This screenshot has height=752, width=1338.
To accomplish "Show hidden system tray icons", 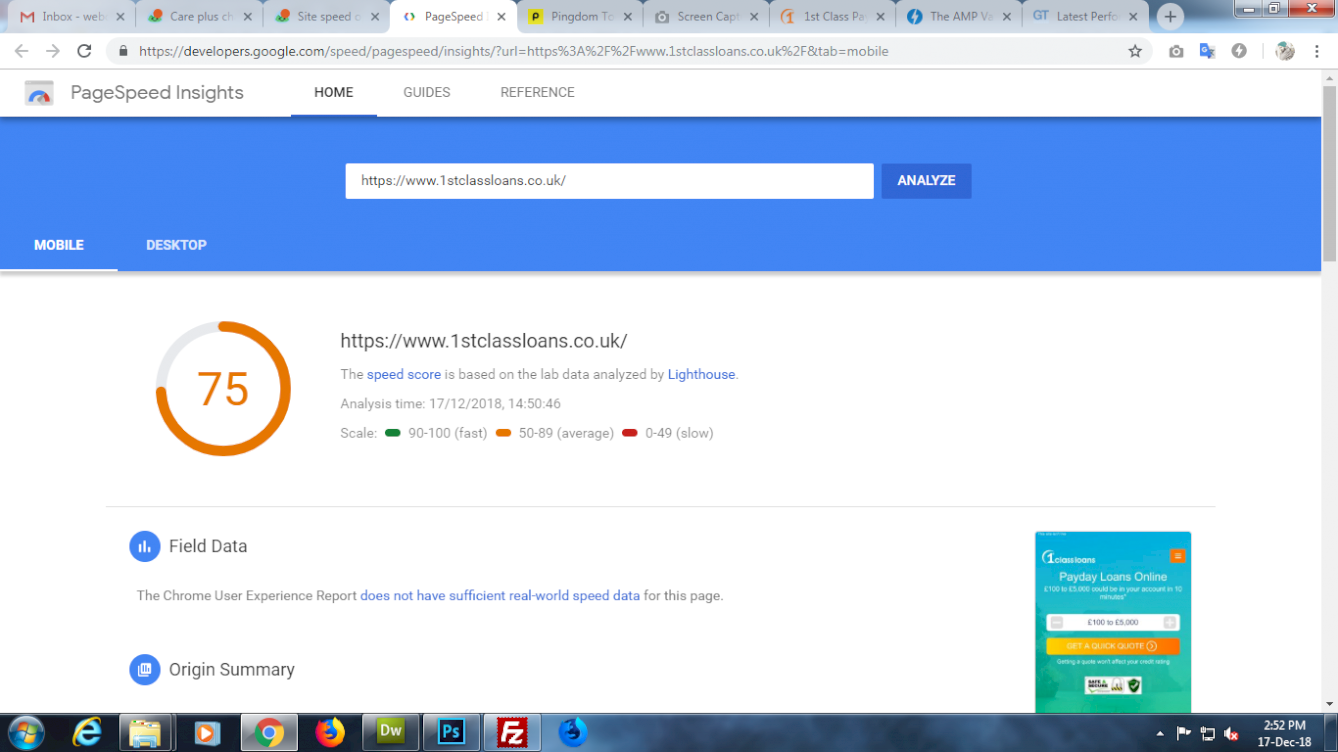I will [1160, 734].
